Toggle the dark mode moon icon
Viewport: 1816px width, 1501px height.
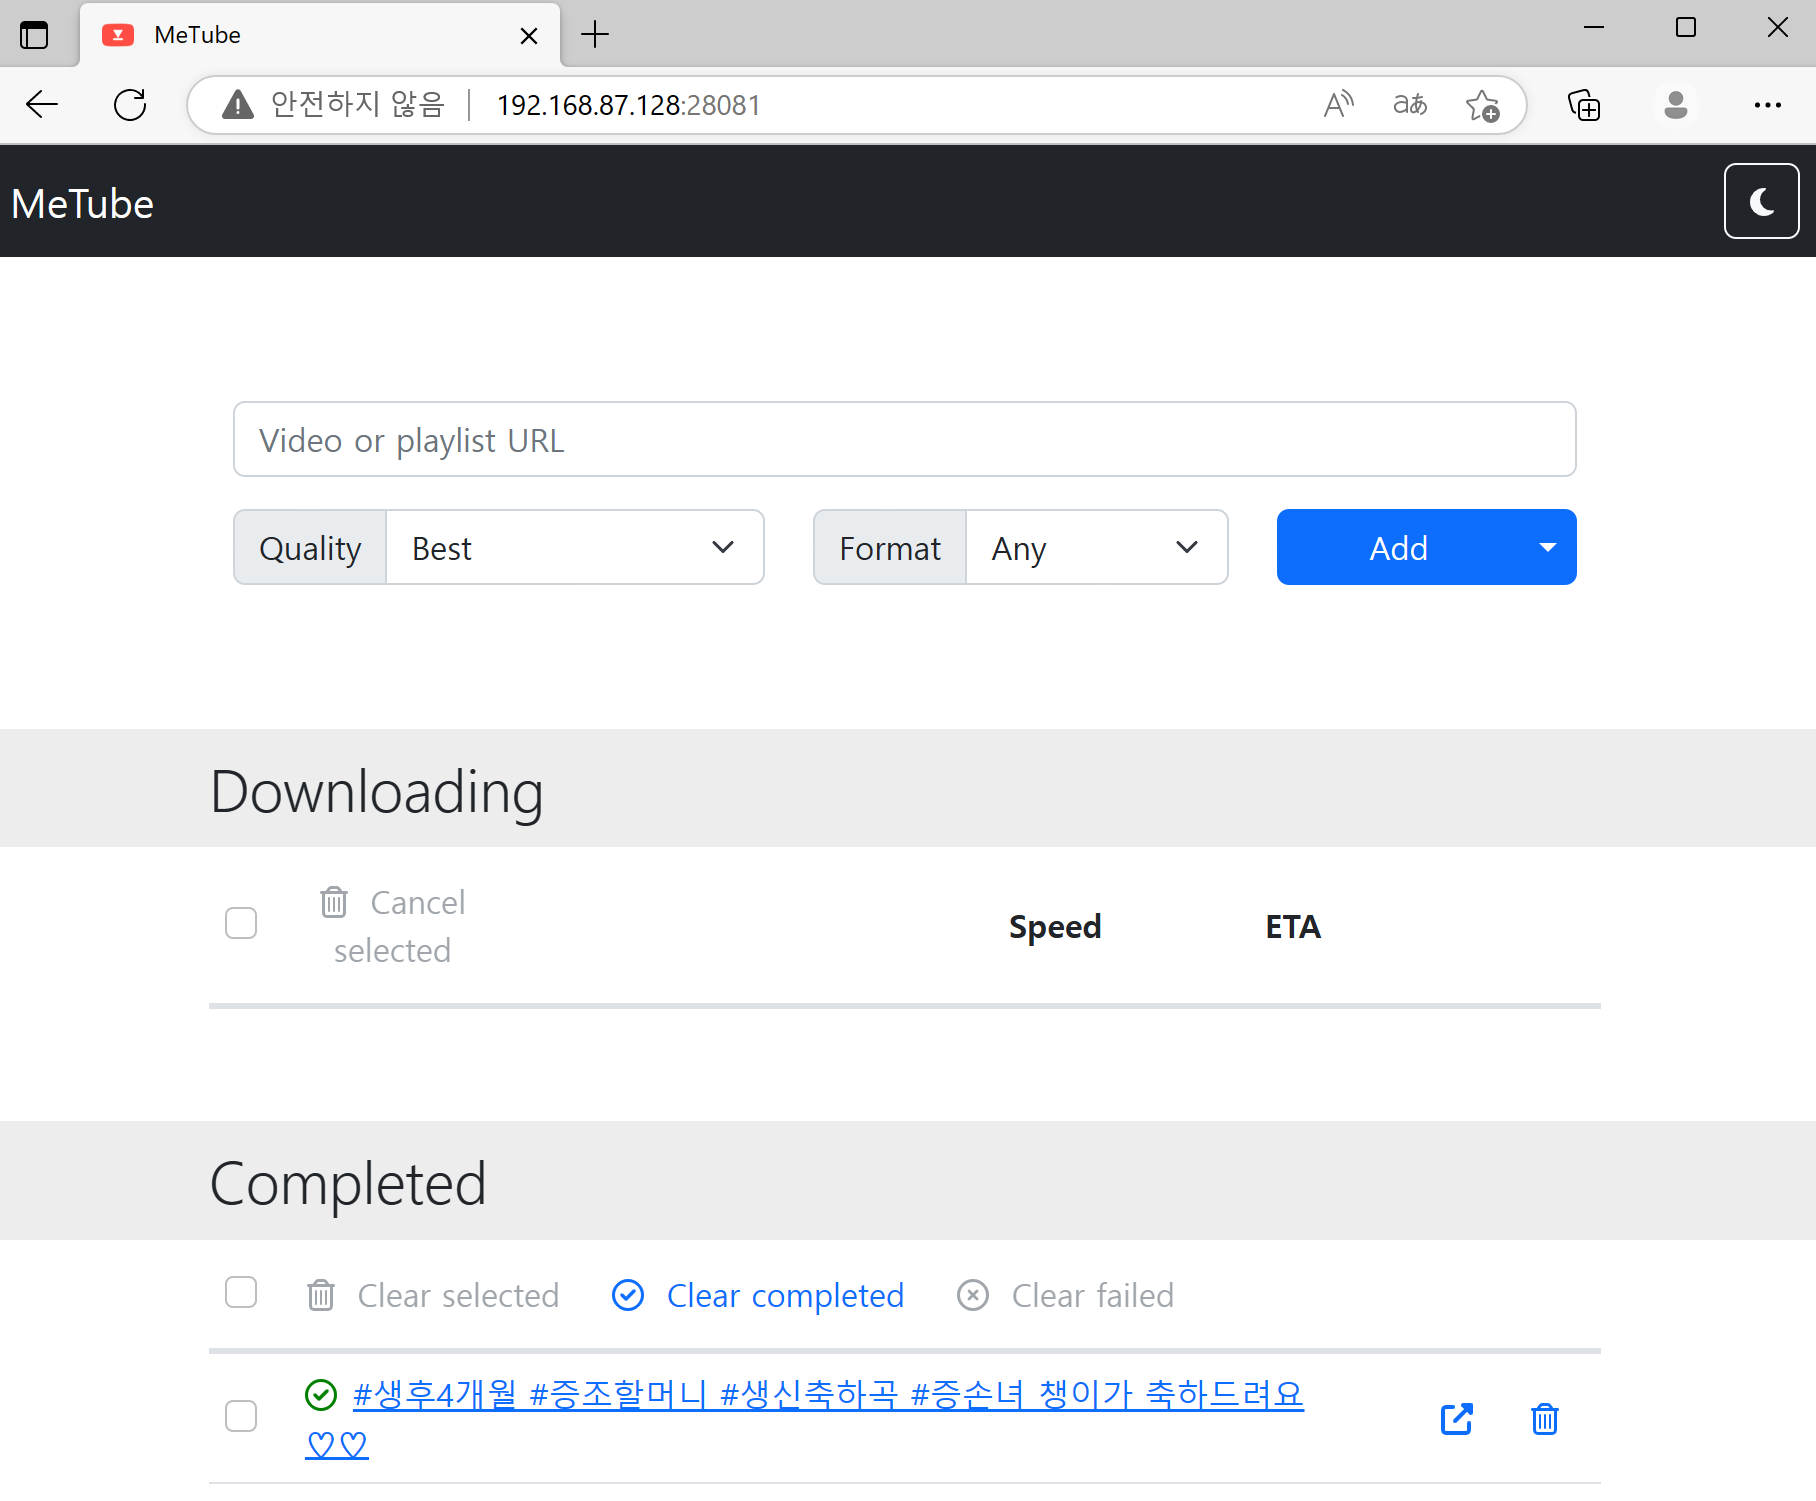pos(1761,202)
